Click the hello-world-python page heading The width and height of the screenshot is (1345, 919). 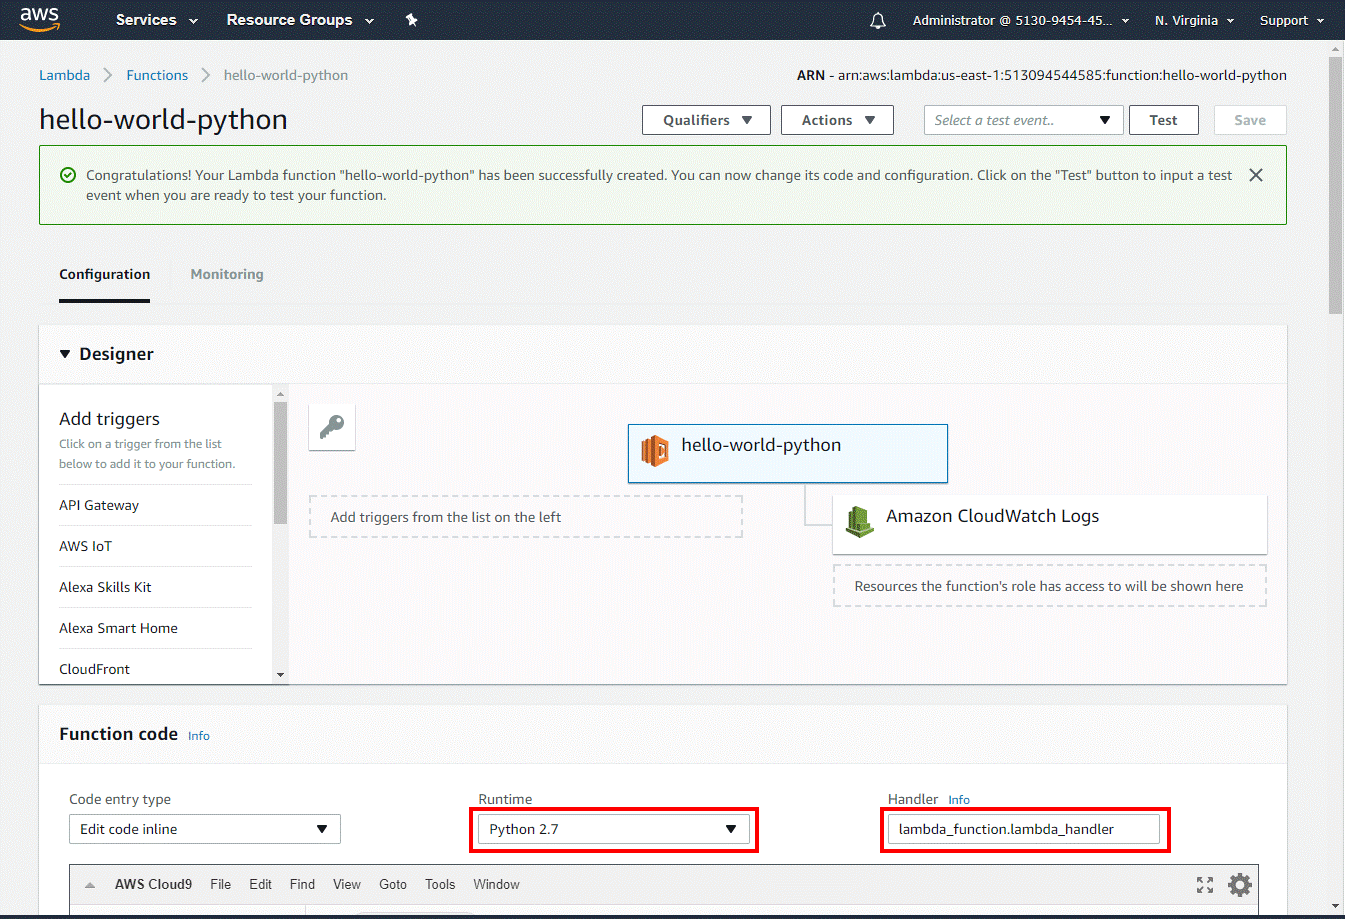[163, 120]
